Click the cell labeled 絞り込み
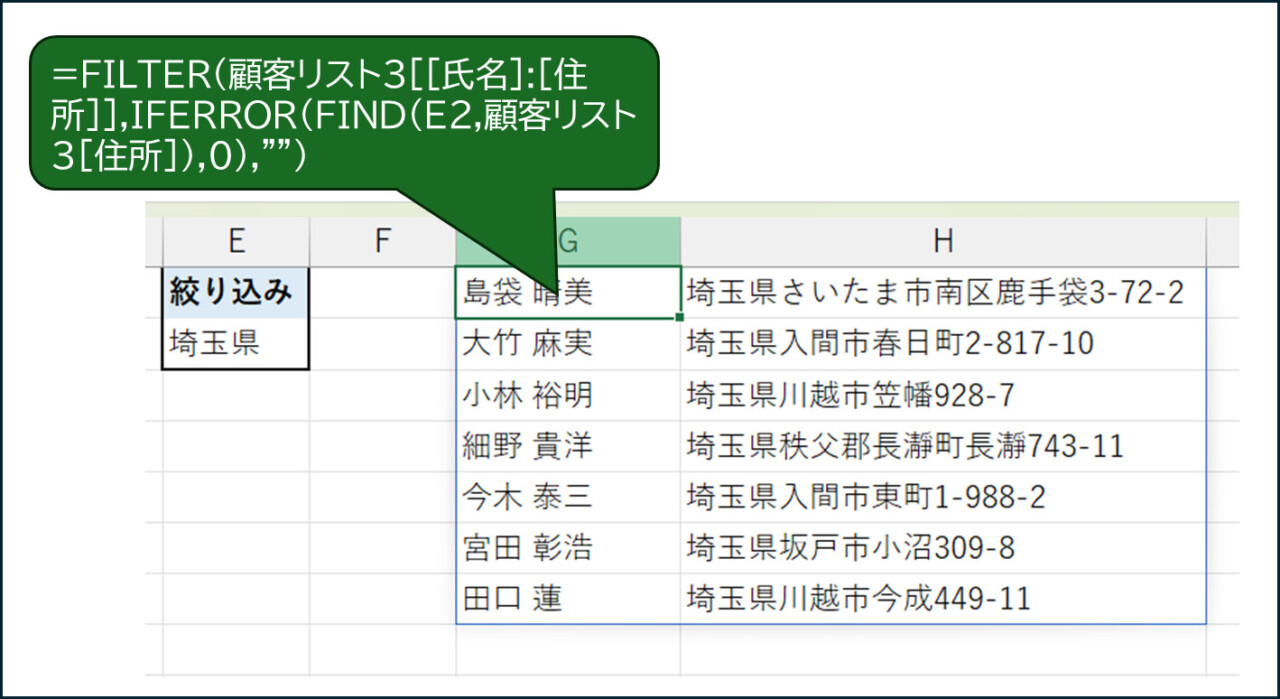 coord(236,293)
